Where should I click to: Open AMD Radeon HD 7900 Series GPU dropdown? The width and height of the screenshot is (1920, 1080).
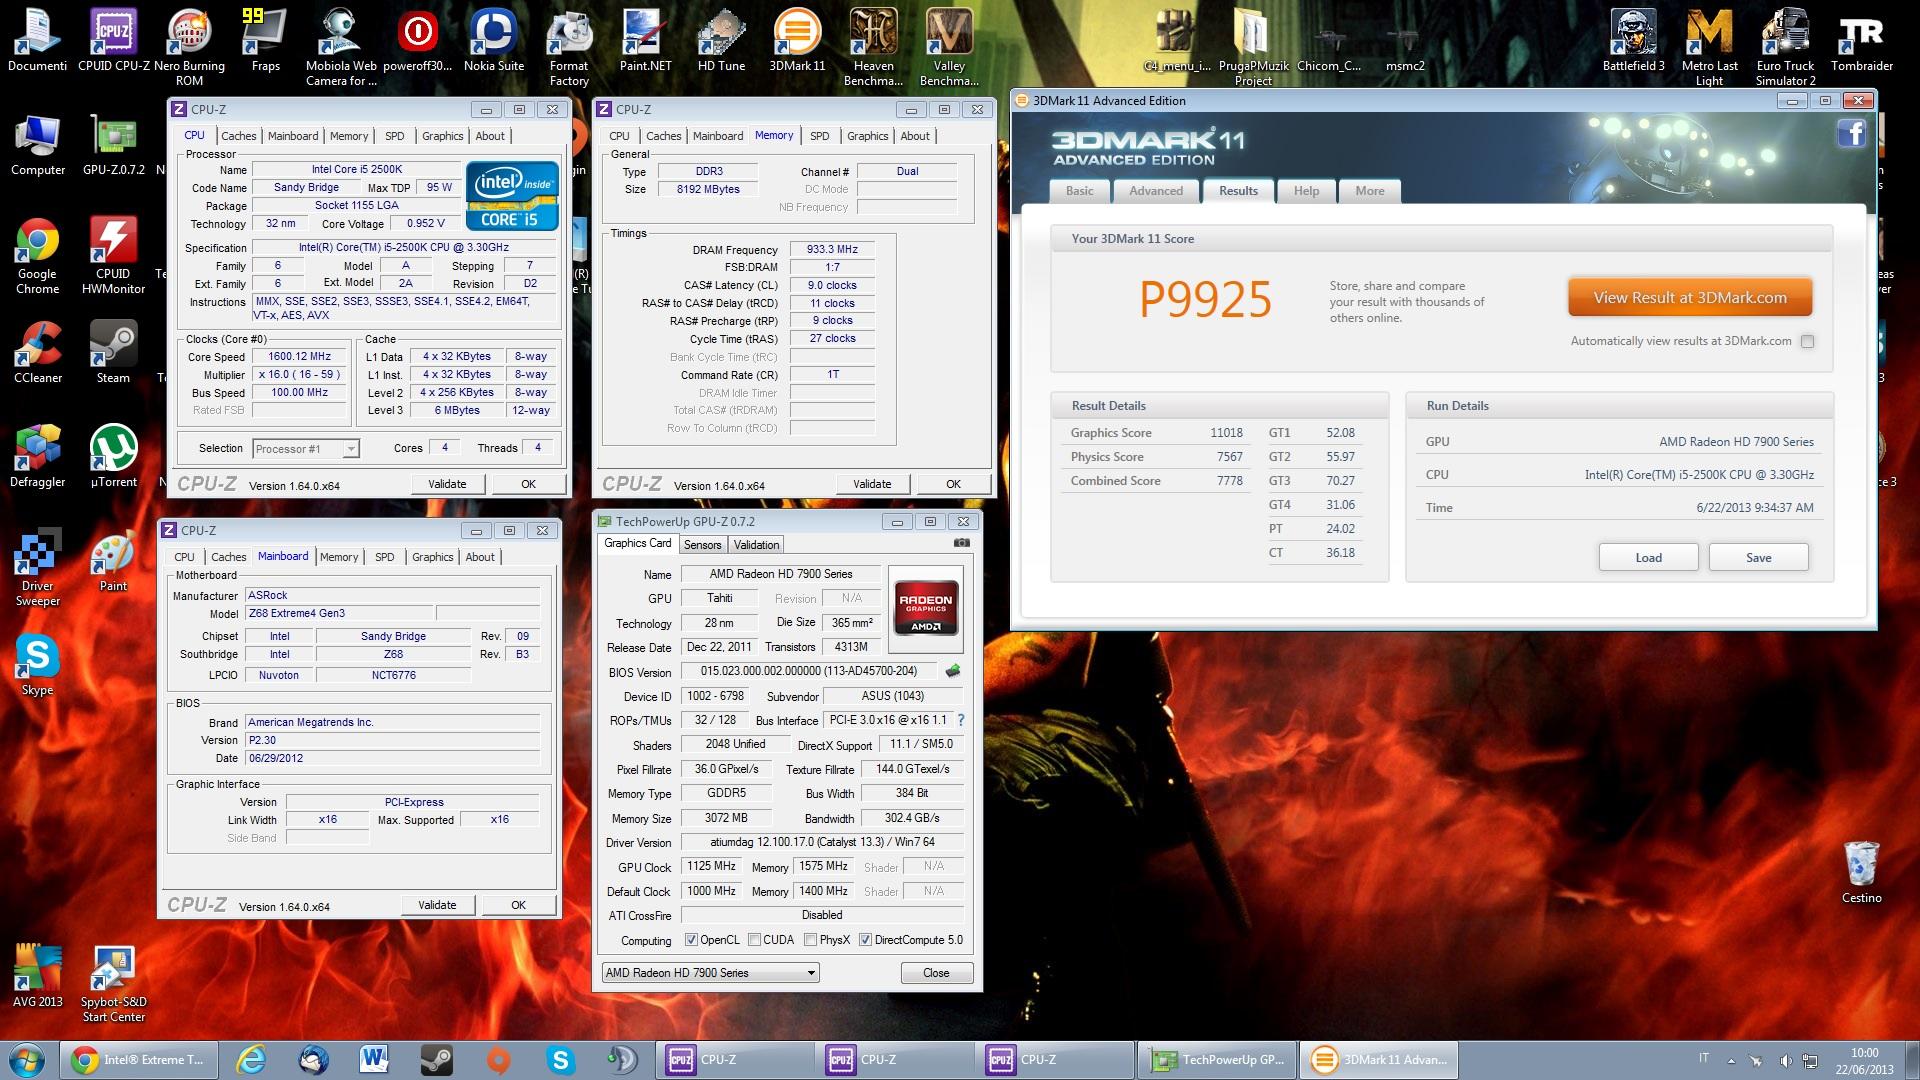coord(711,973)
